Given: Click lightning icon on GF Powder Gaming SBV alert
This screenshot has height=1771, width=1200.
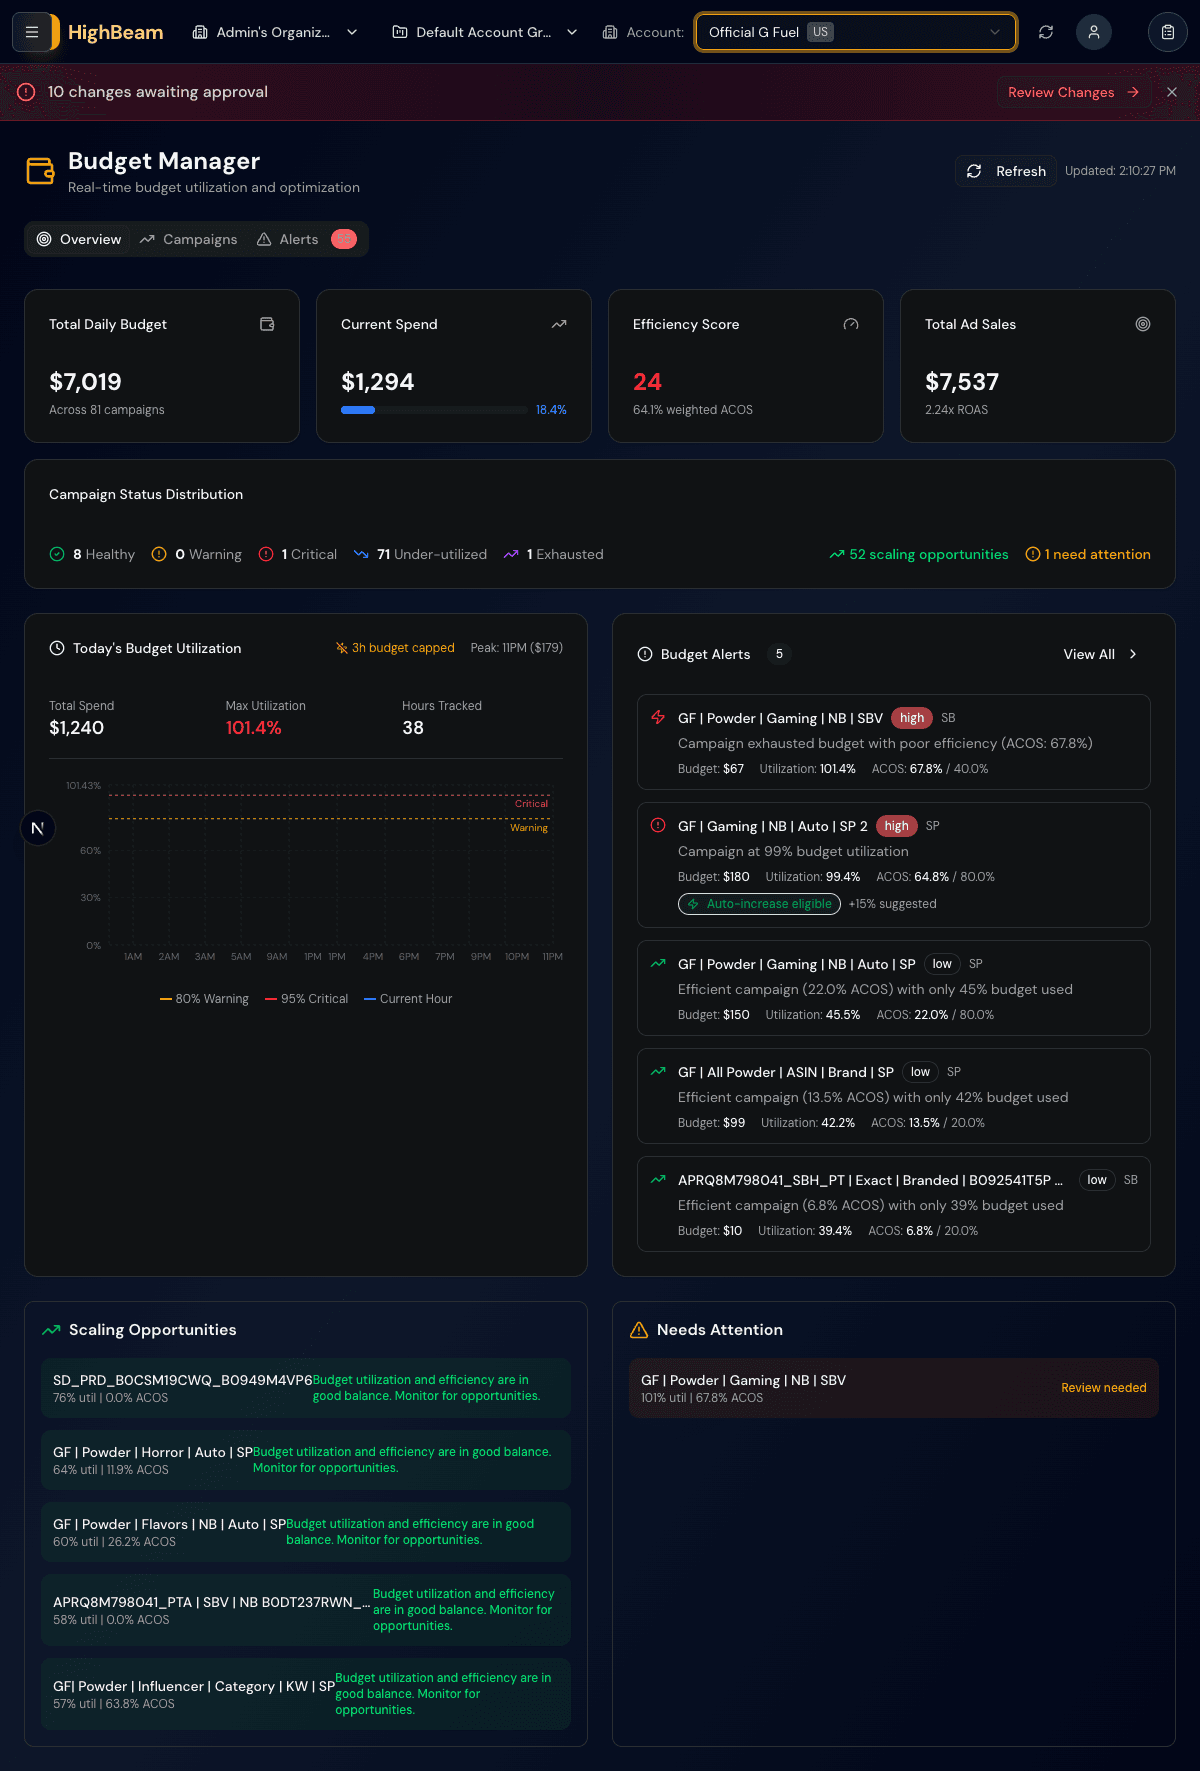Looking at the screenshot, I should pyautogui.click(x=658, y=717).
